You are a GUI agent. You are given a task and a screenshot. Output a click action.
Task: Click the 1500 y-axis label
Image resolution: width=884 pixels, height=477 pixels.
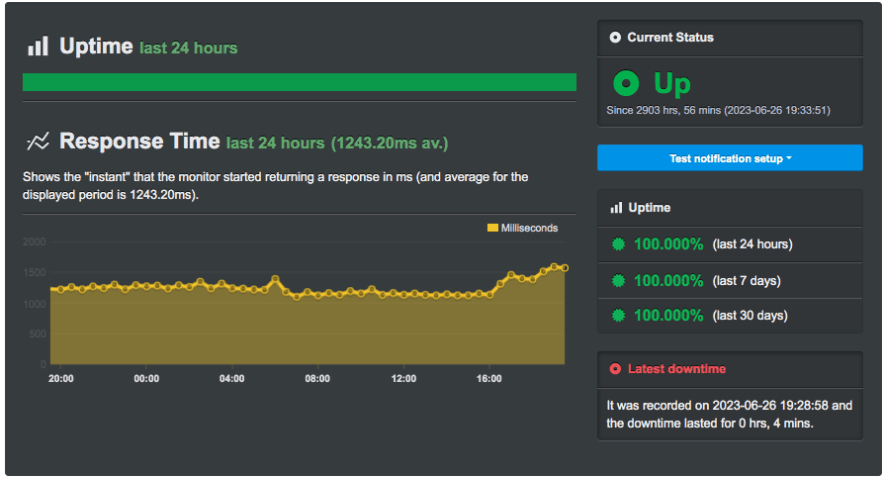(34, 273)
